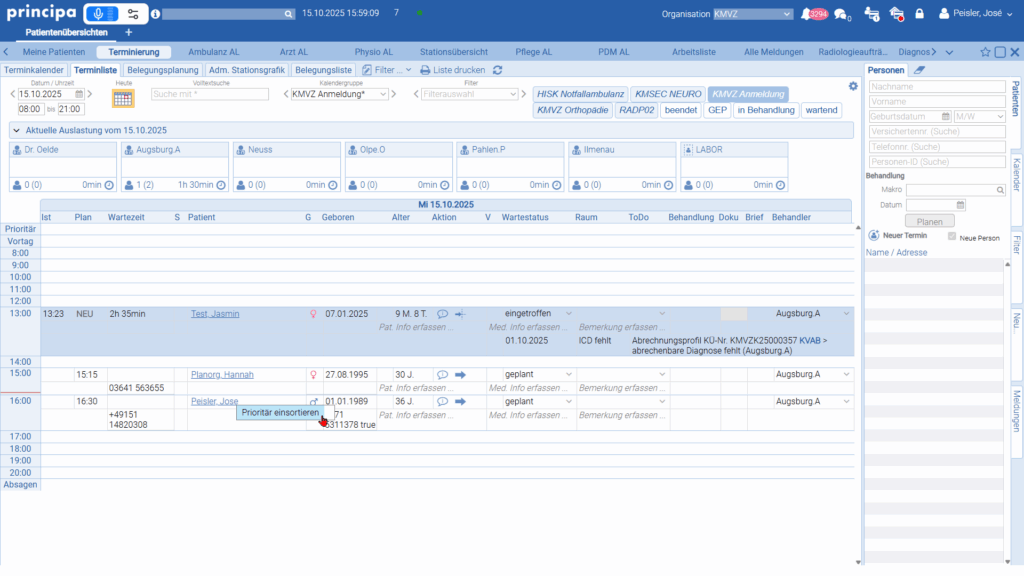Open the settings gear above the filter buttons
This screenshot has width=1024, height=576.
[x=853, y=86]
